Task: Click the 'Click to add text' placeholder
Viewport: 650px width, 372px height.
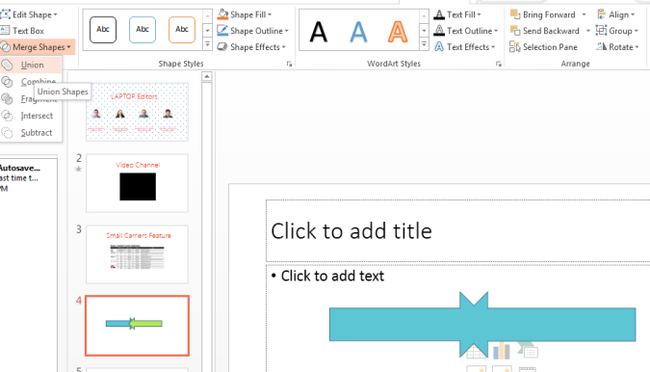Action: pos(332,276)
